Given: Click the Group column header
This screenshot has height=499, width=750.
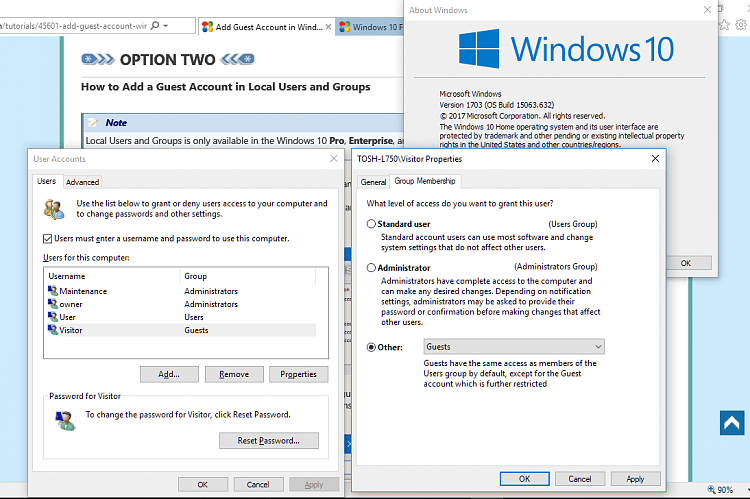Looking at the screenshot, I should (248, 277).
